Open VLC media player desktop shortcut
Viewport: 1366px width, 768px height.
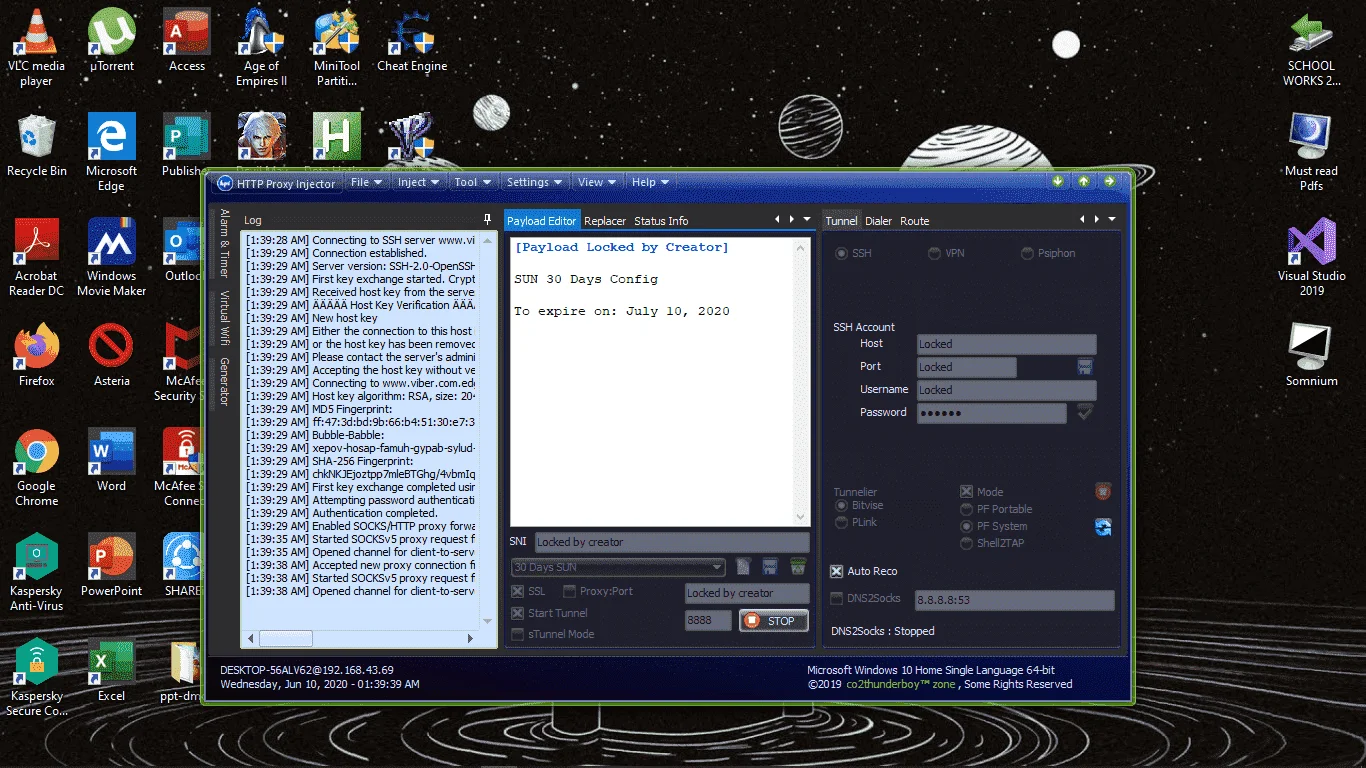36,47
